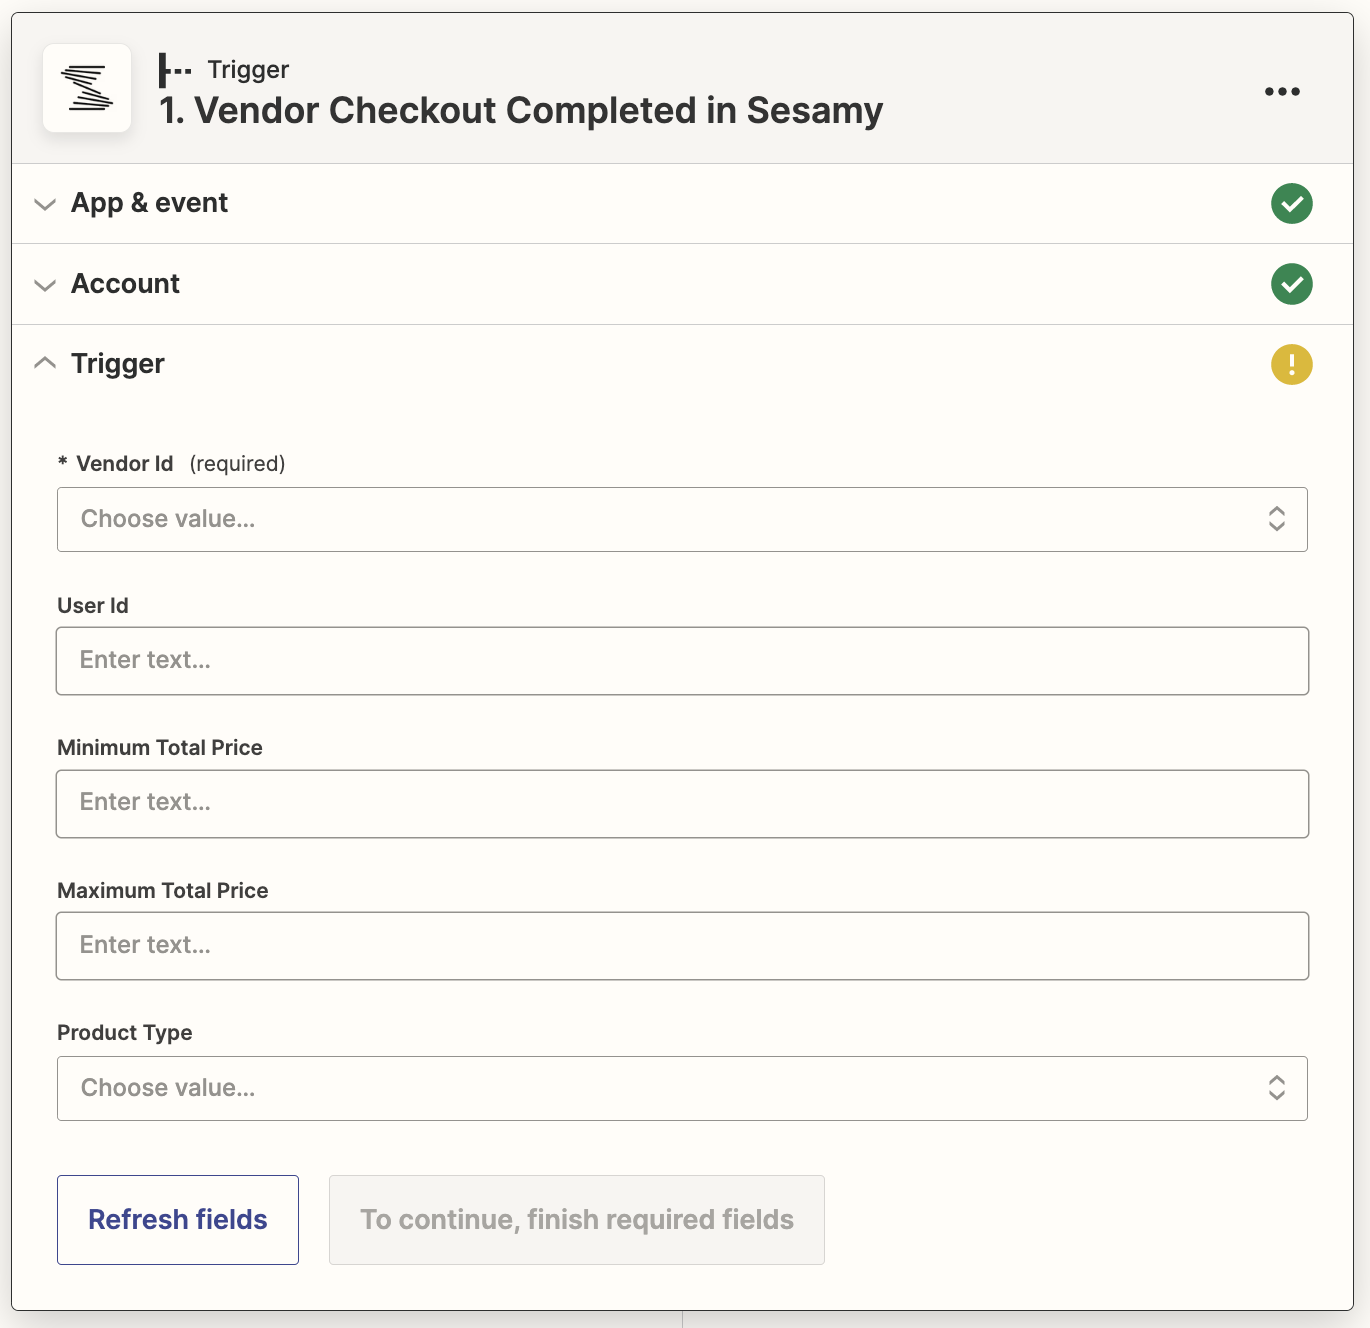Image resolution: width=1370 pixels, height=1328 pixels.
Task: Open the App & event section header
Action: pyautogui.click(x=682, y=204)
